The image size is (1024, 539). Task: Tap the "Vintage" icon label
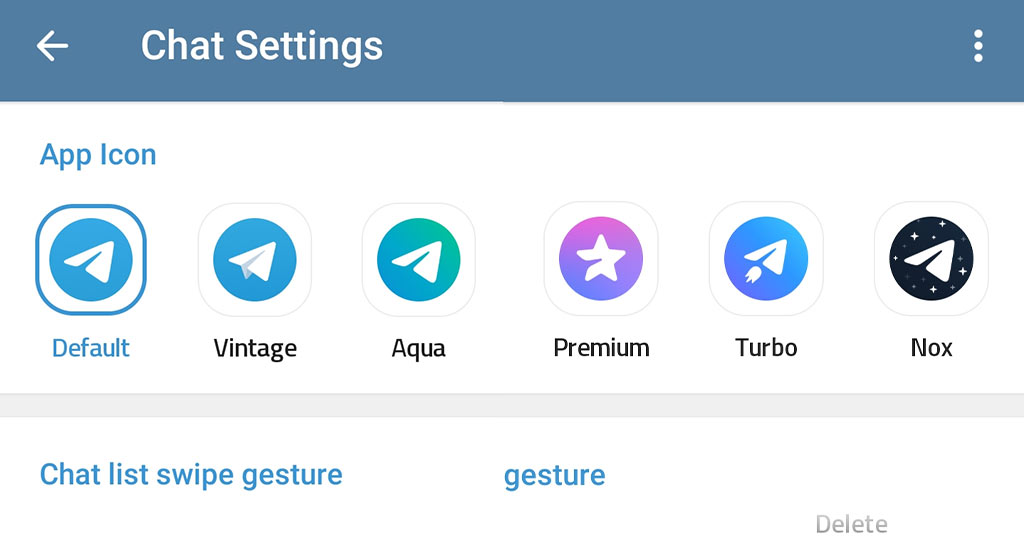click(x=255, y=348)
